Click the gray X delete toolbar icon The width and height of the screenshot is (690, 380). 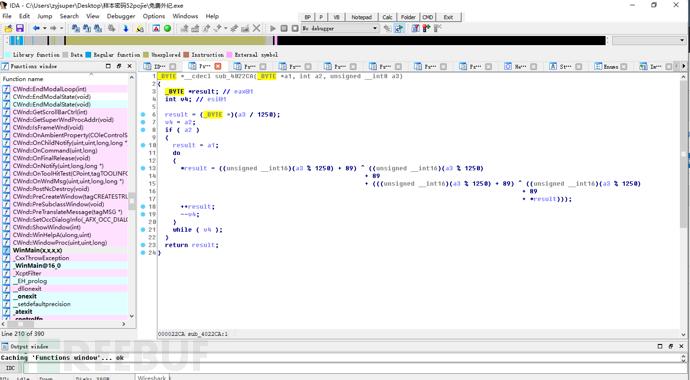point(257,28)
